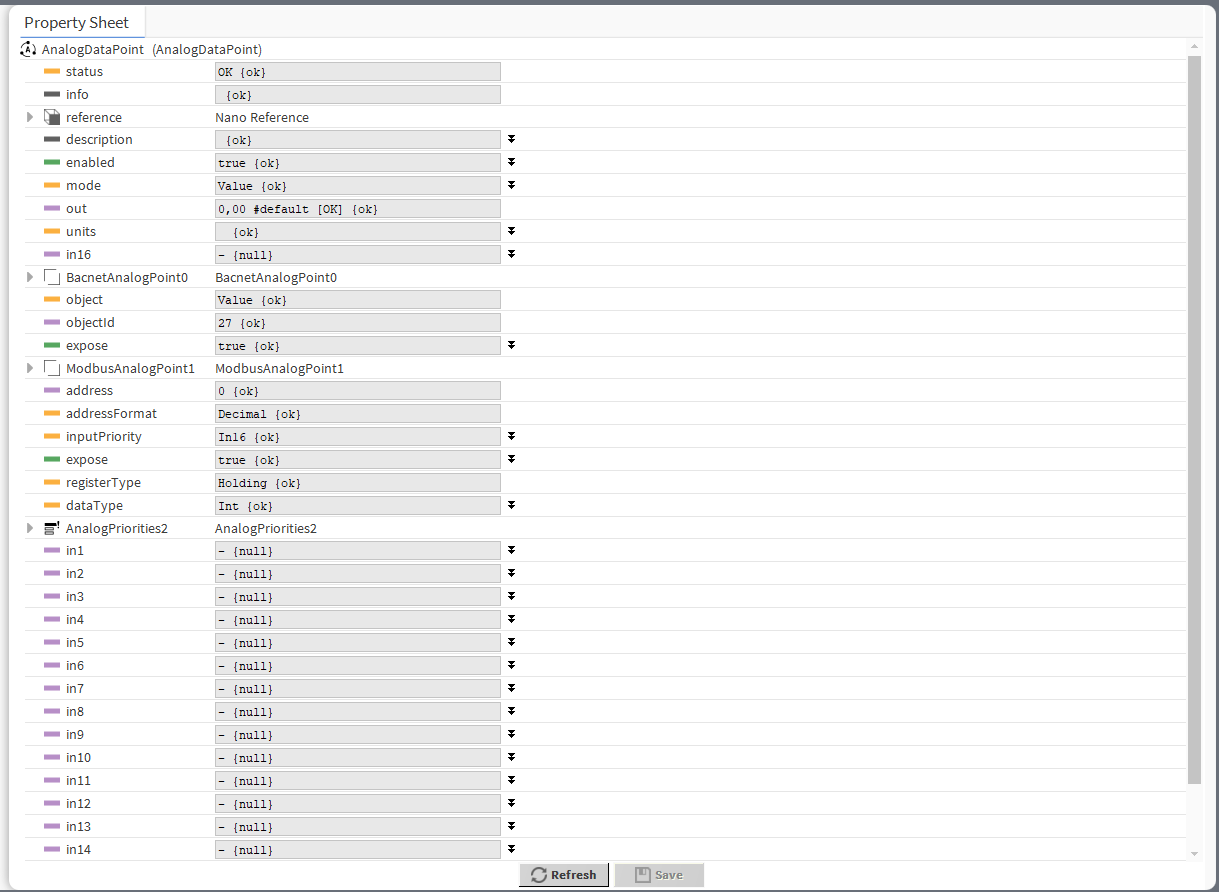Image resolution: width=1219 pixels, height=892 pixels.
Task: Click the AnalogPriorities2 priority array icon
Action: click(x=51, y=527)
